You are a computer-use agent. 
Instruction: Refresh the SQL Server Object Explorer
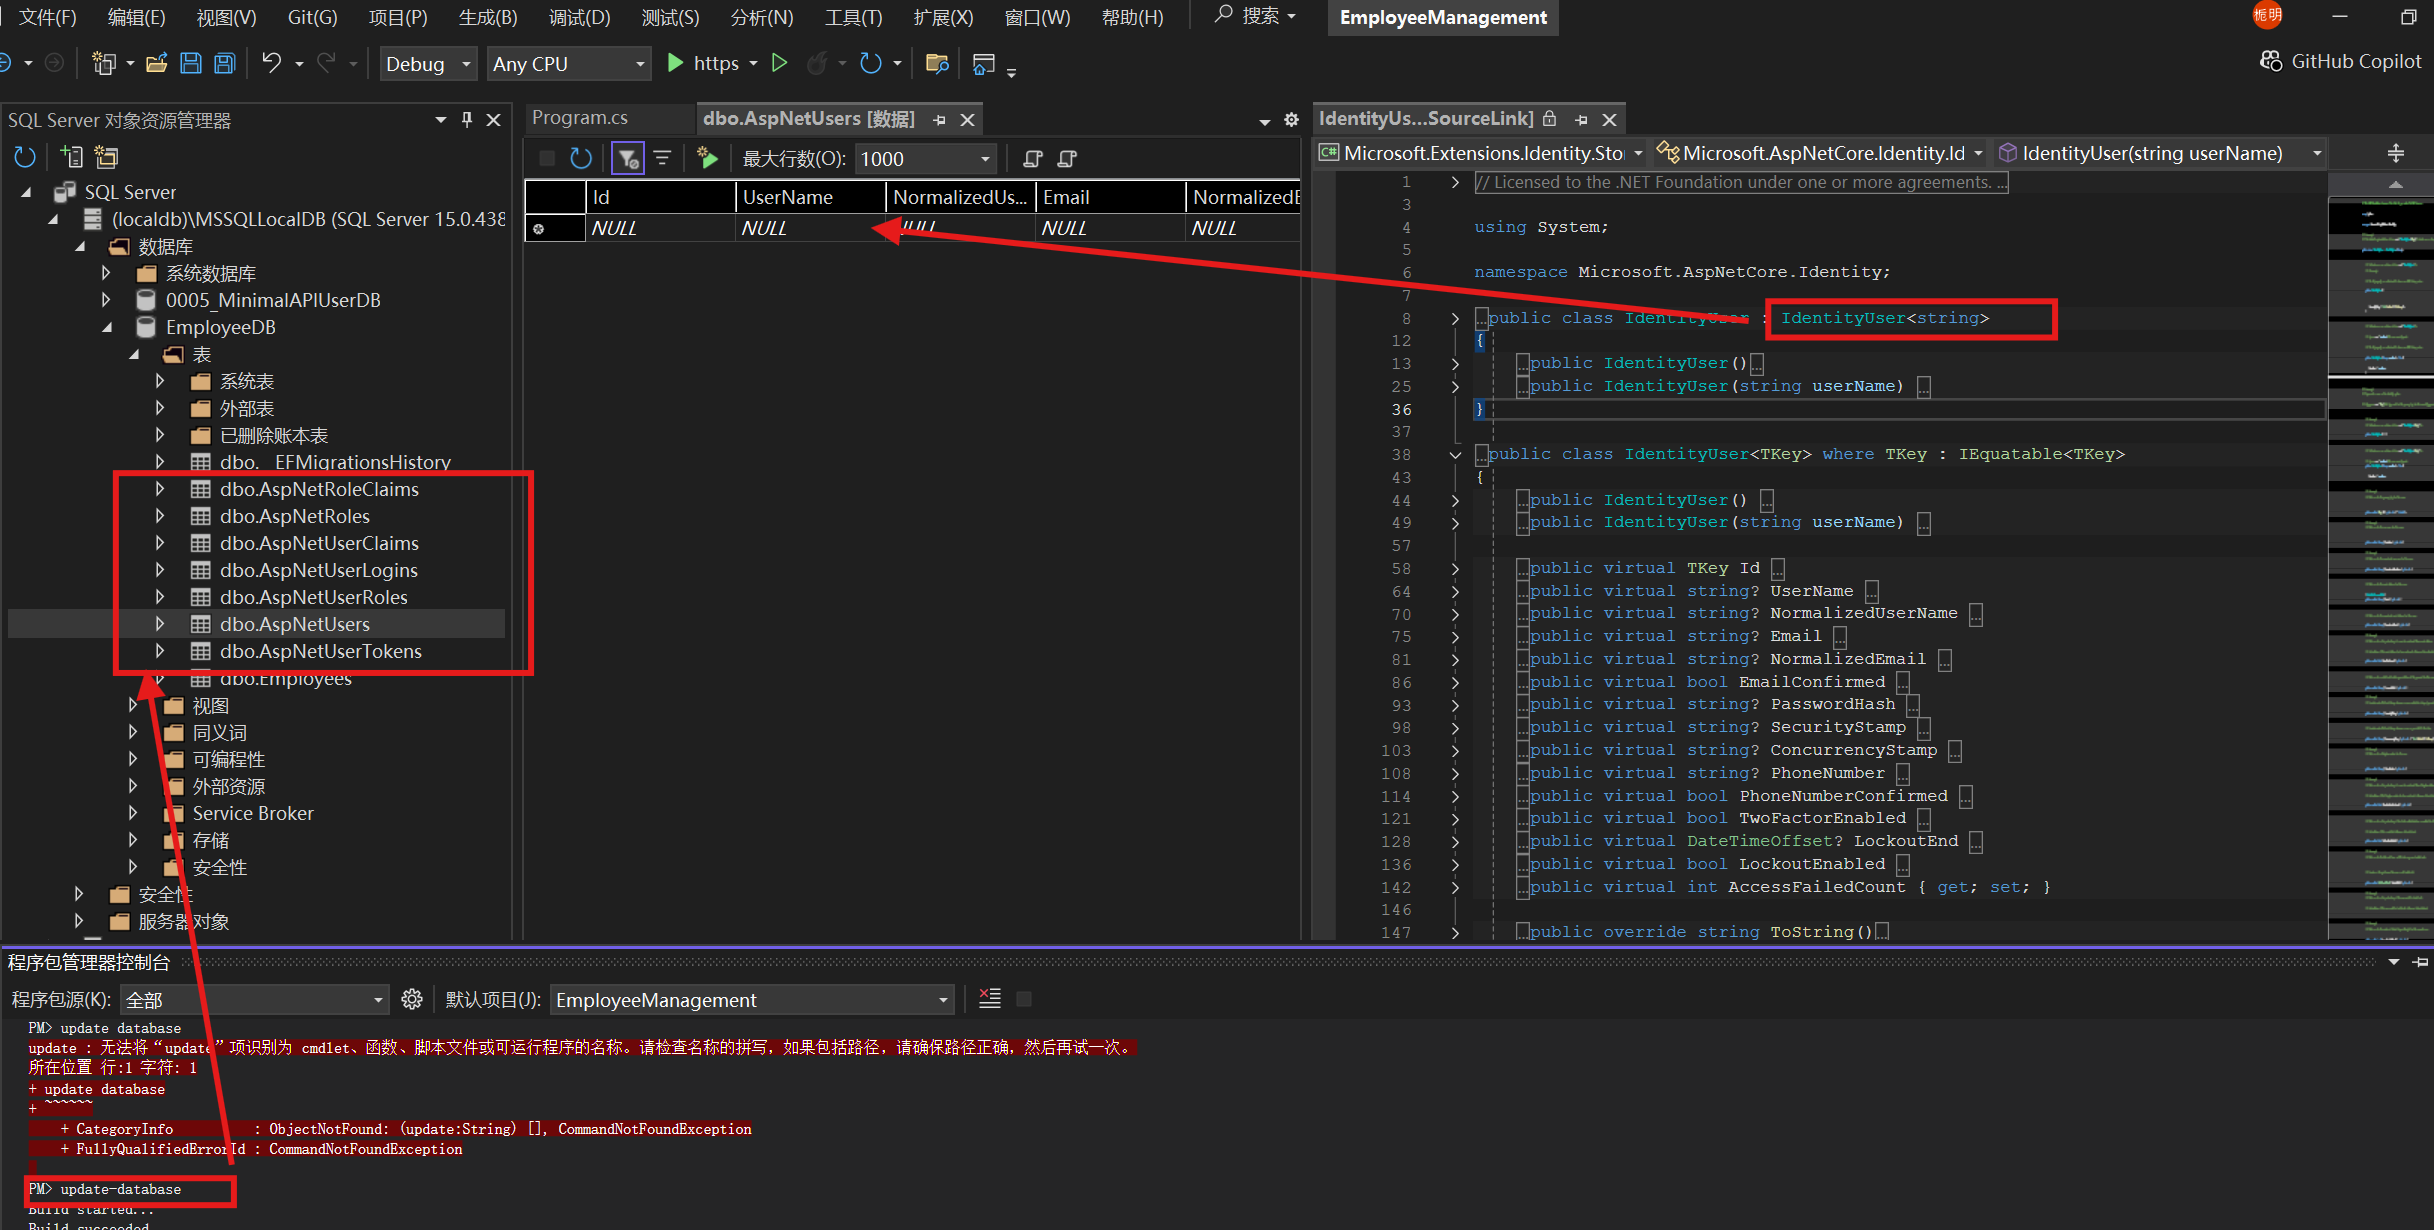click(25, 157)
